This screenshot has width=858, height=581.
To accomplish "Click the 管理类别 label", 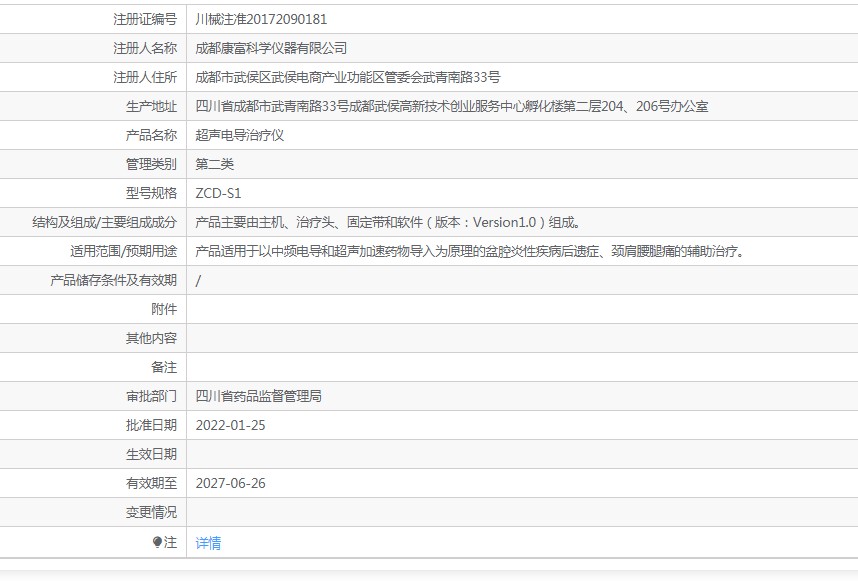I will tap(152, 164).
